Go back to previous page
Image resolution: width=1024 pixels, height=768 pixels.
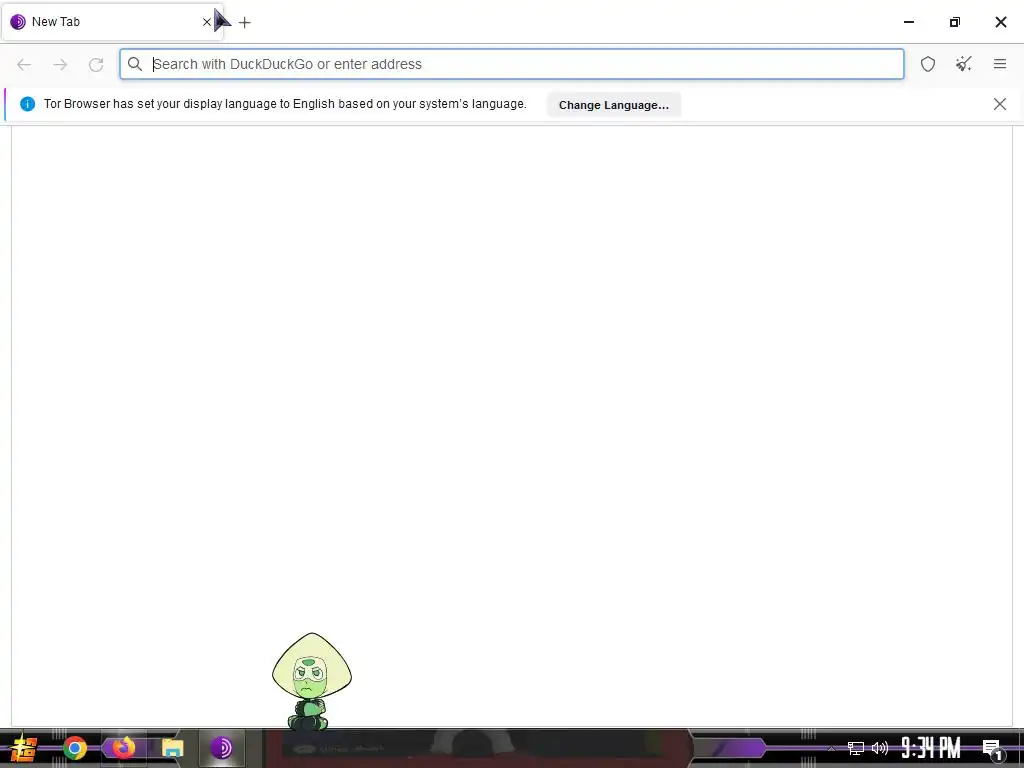tap(24, 64)
